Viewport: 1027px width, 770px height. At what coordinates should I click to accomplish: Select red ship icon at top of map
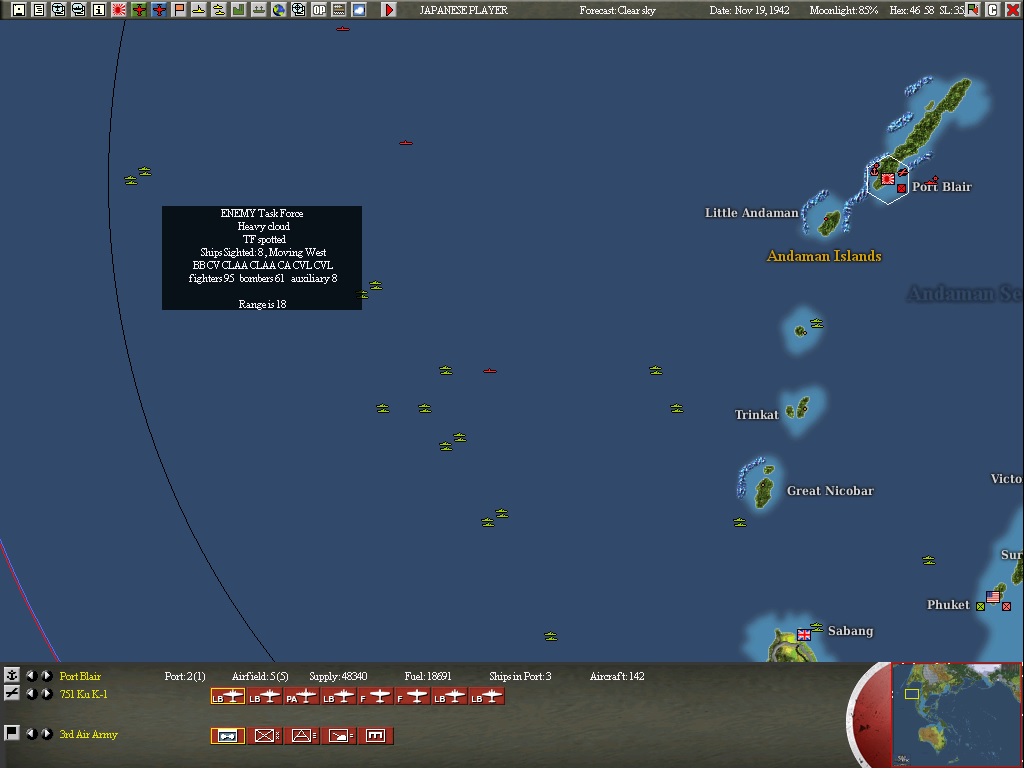tap(343, 29)
